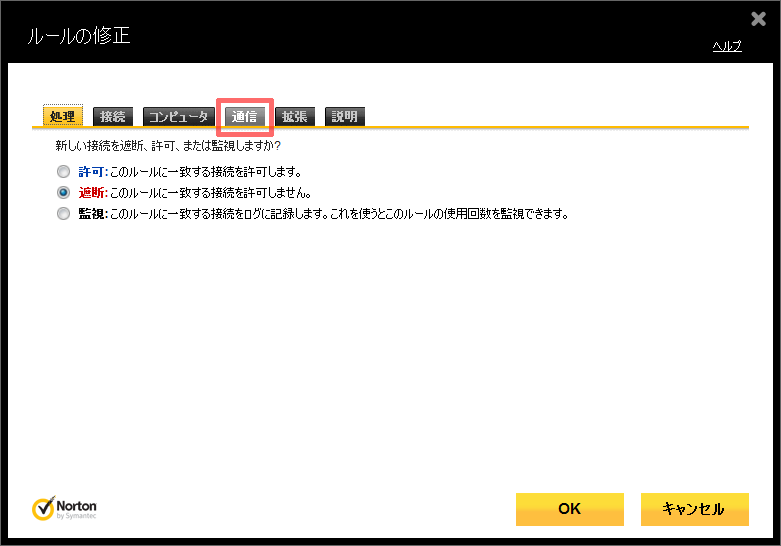
Task: Open the ヘルプ link
Action: click(726, 46)
